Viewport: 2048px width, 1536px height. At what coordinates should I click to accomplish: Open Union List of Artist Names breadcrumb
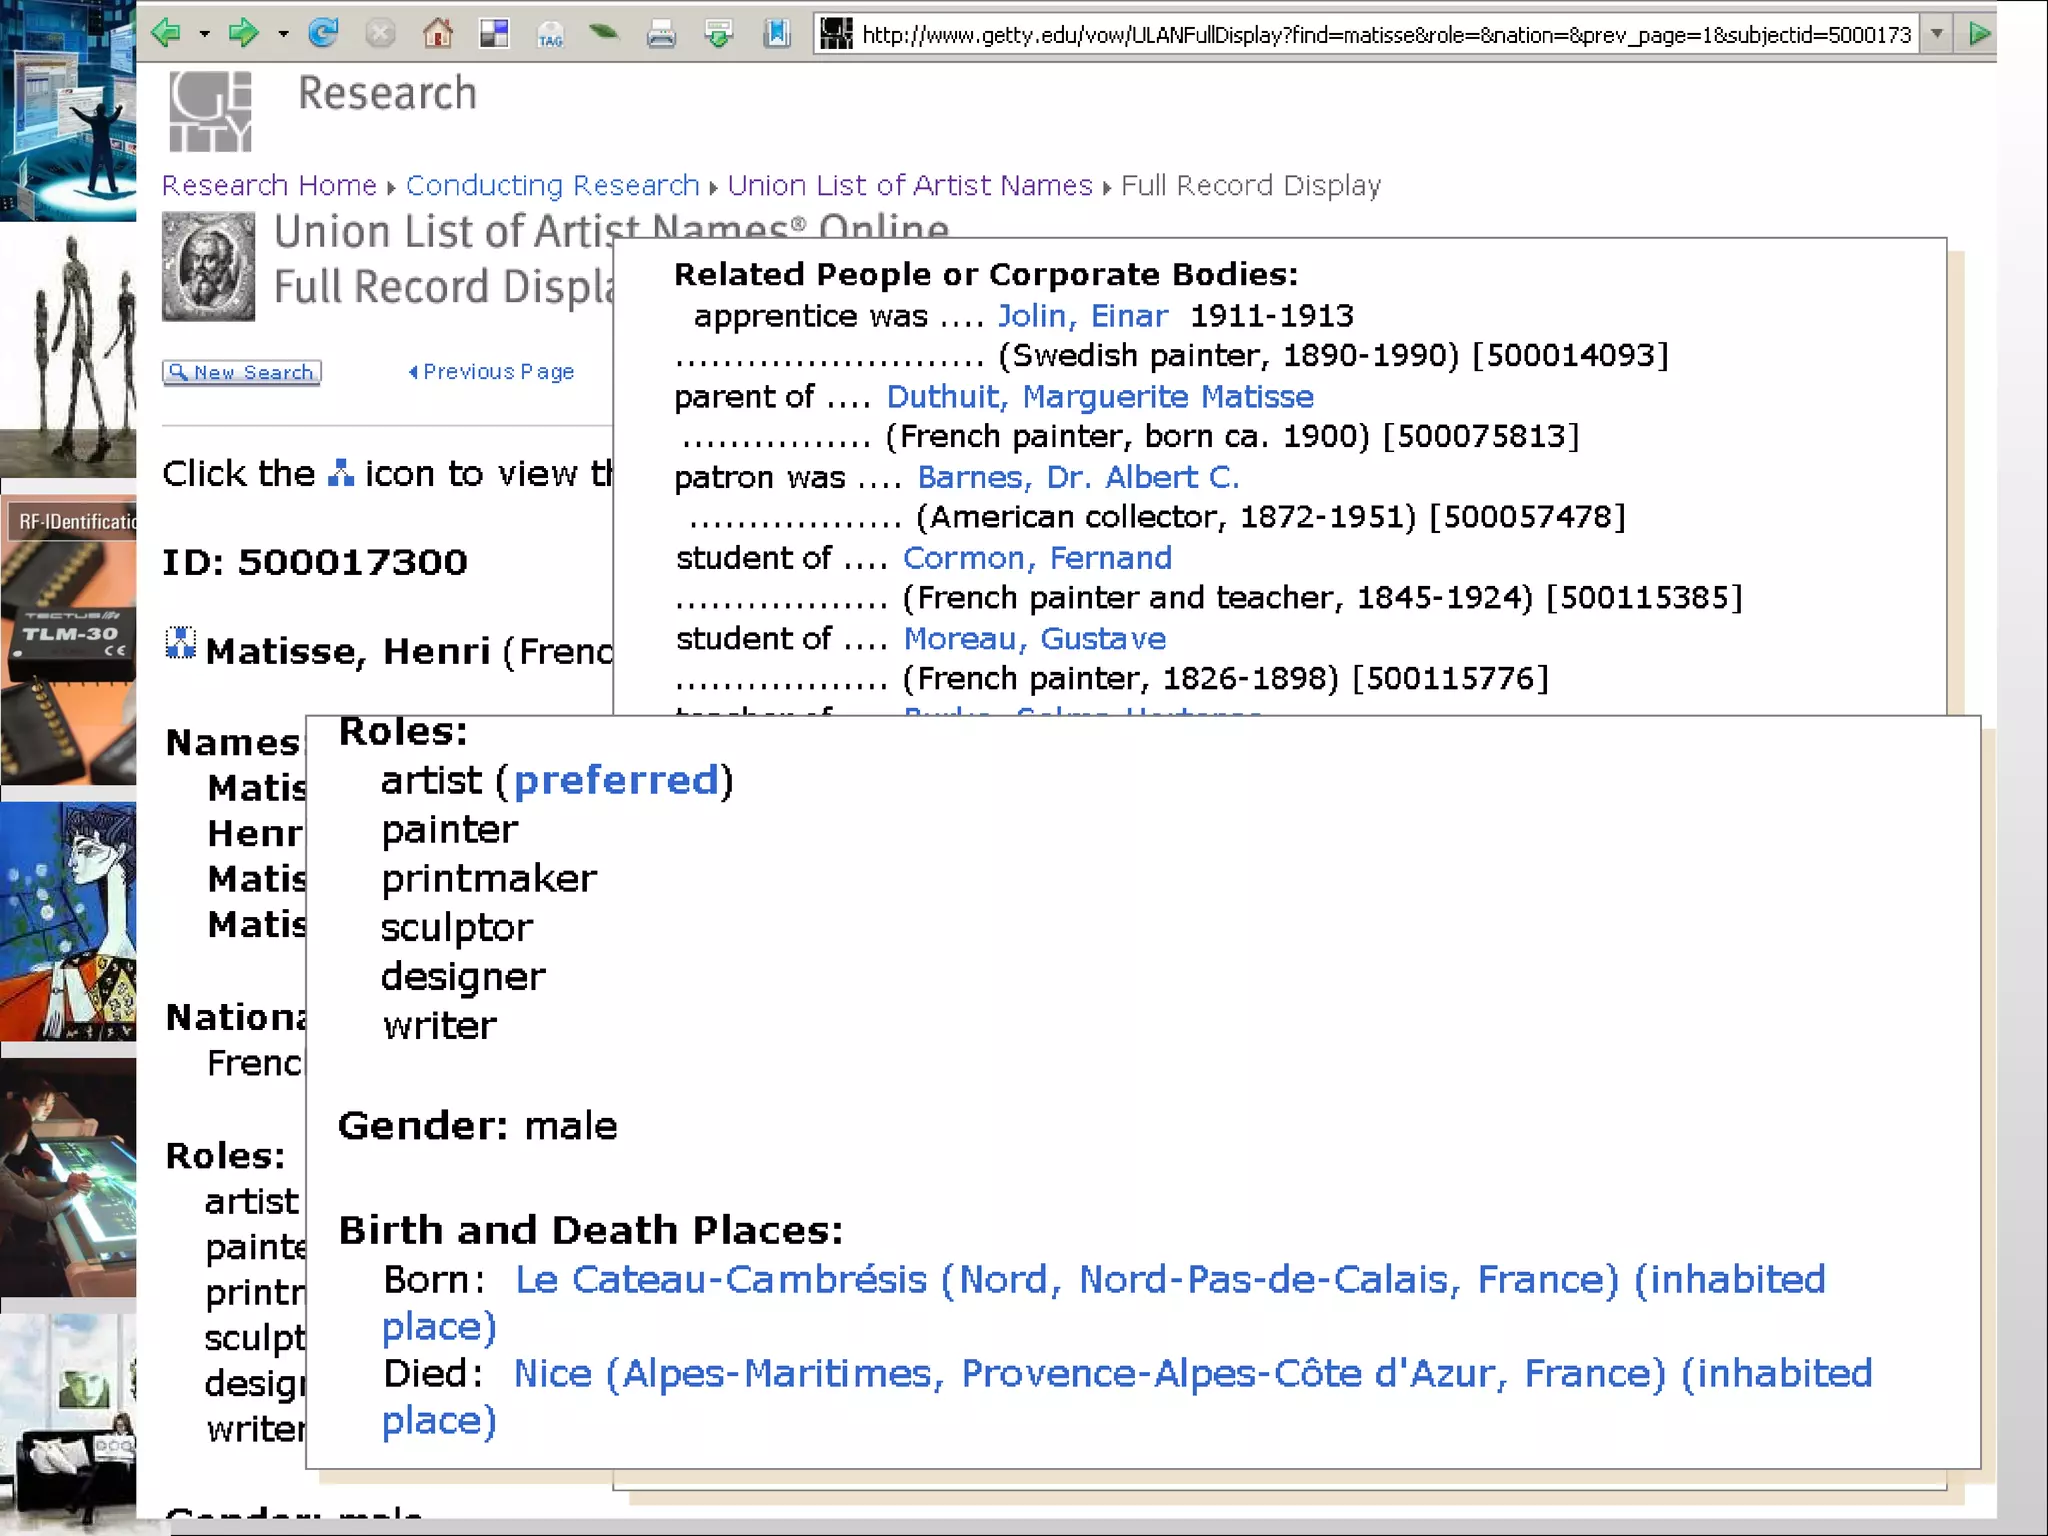(x=909, y=185)
